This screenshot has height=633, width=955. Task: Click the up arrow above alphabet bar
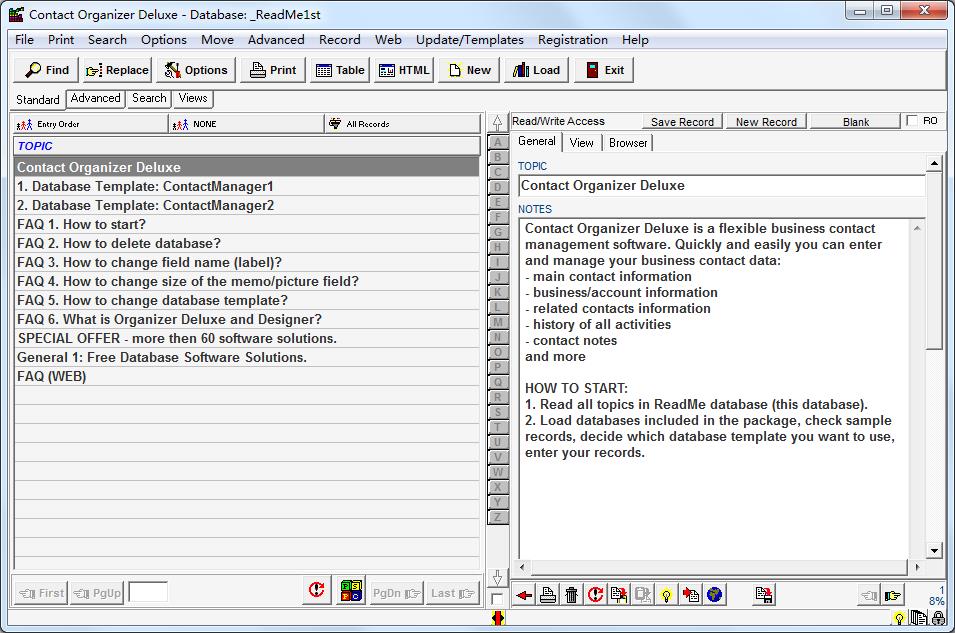point(498,123)
